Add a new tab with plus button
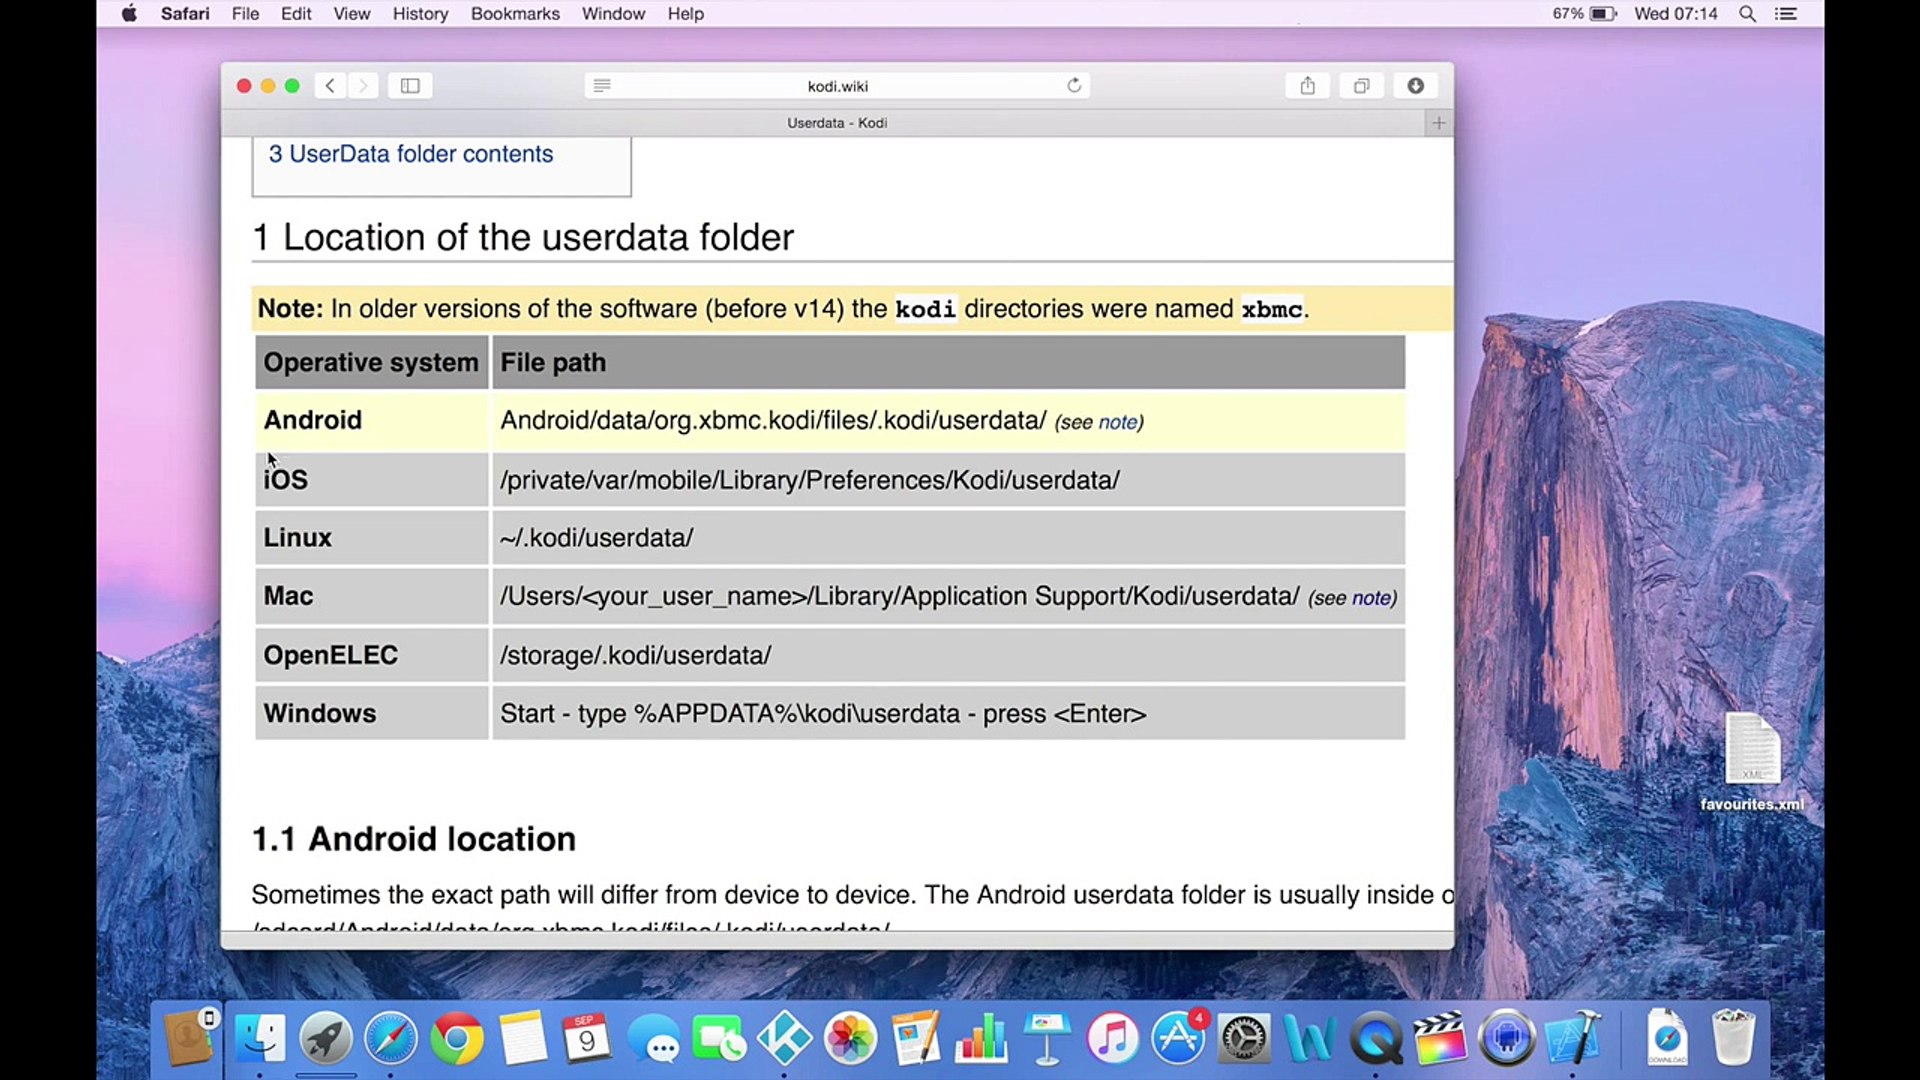 point(1438,123)
